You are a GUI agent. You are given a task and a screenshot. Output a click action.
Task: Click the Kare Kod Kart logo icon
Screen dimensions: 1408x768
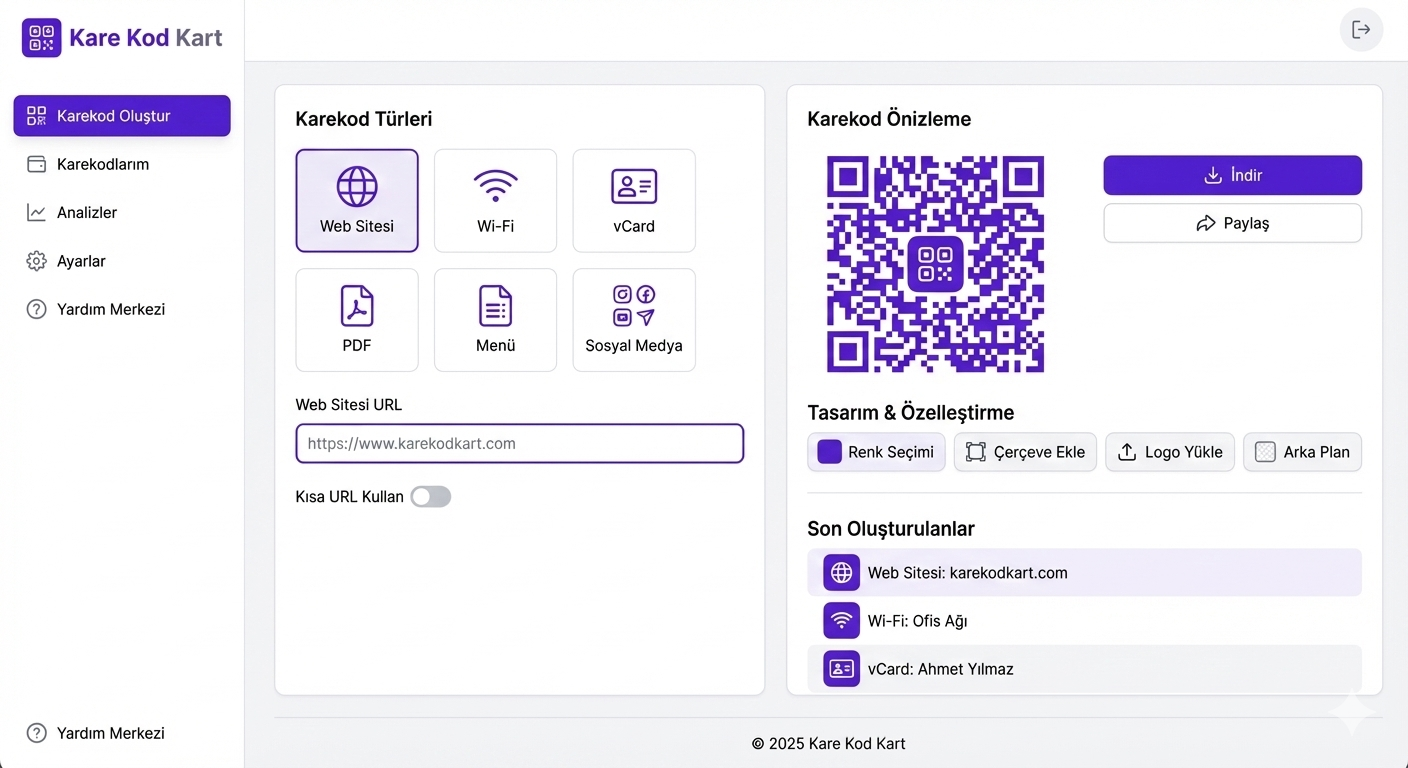click(41, 38)
